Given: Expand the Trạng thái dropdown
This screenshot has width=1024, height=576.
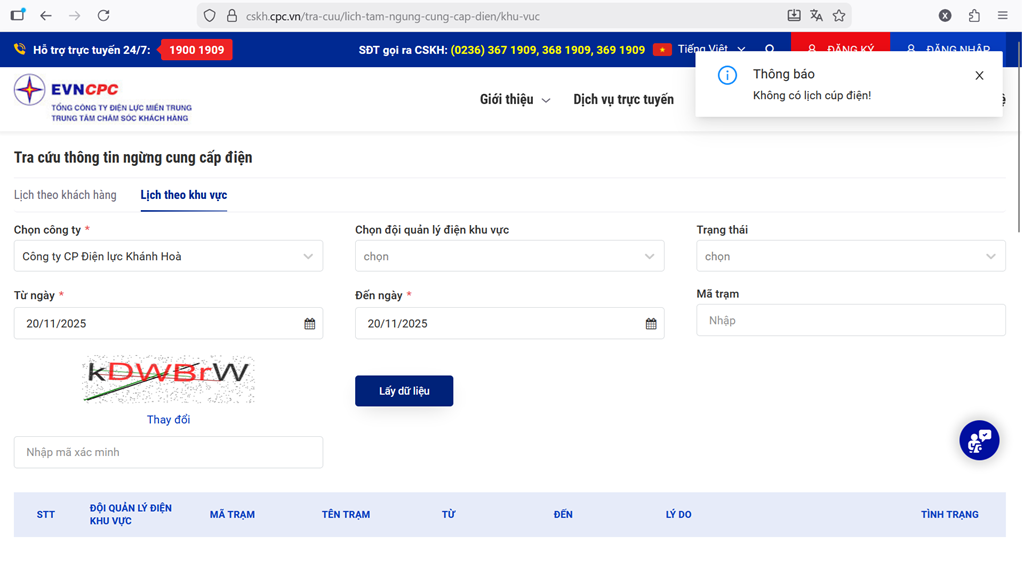Looking at the screenshot, I should pyautogui.click(x=850, y=256).
